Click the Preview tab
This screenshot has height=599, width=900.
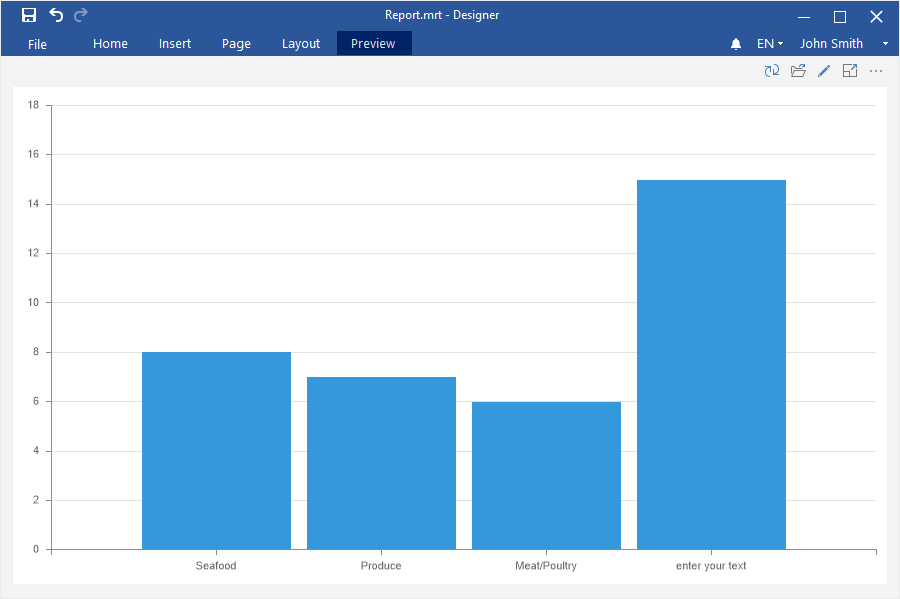tap(373, 44)
